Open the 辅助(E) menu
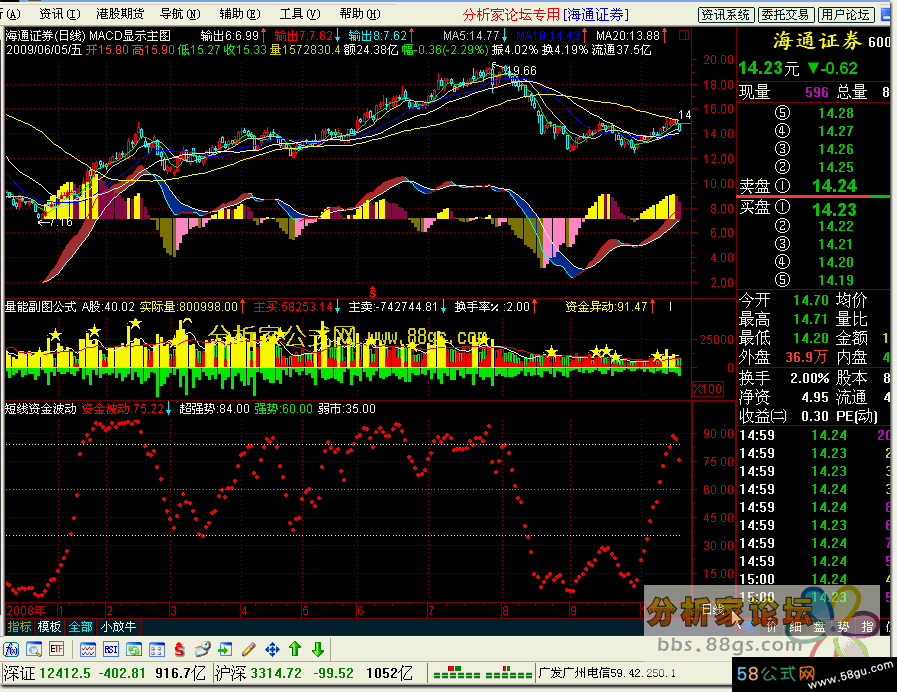Screen dimensions: 897x692 (x=240, y=14)
